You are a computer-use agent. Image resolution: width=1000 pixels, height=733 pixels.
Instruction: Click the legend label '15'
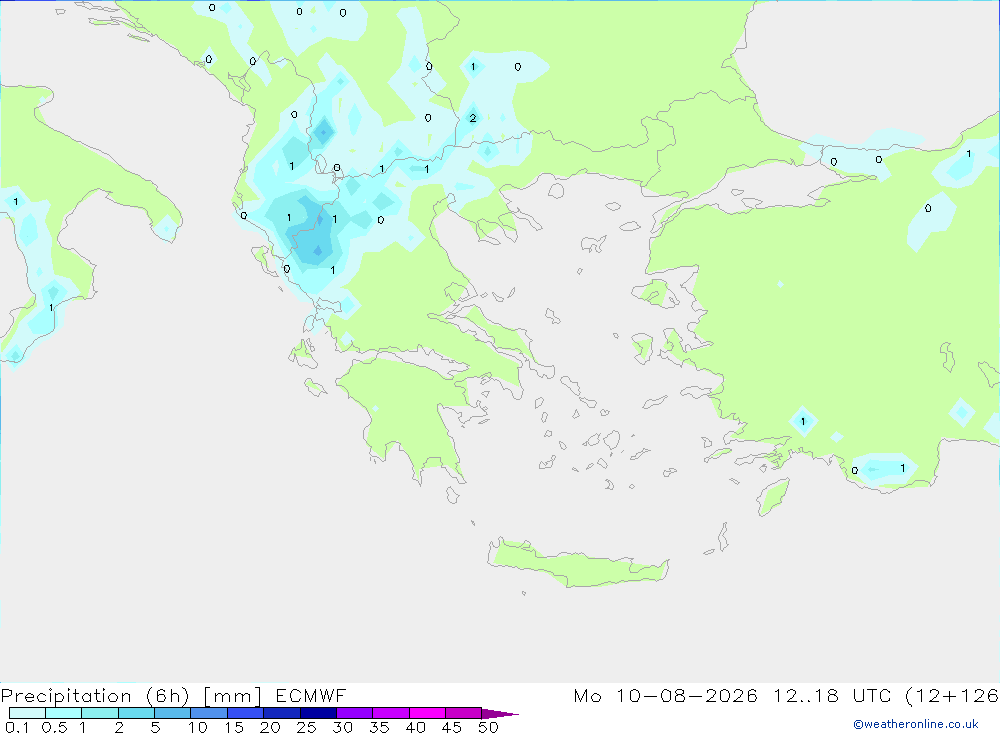tap(234, 727)
